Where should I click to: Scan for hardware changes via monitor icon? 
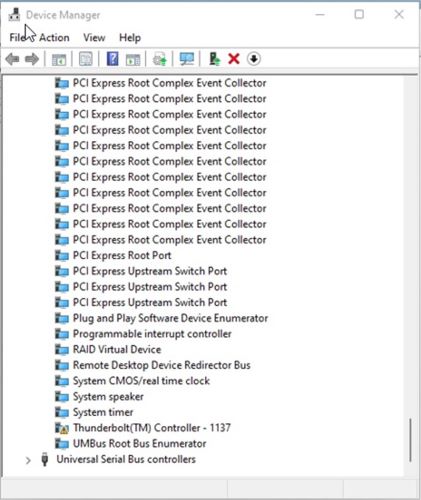187,59
